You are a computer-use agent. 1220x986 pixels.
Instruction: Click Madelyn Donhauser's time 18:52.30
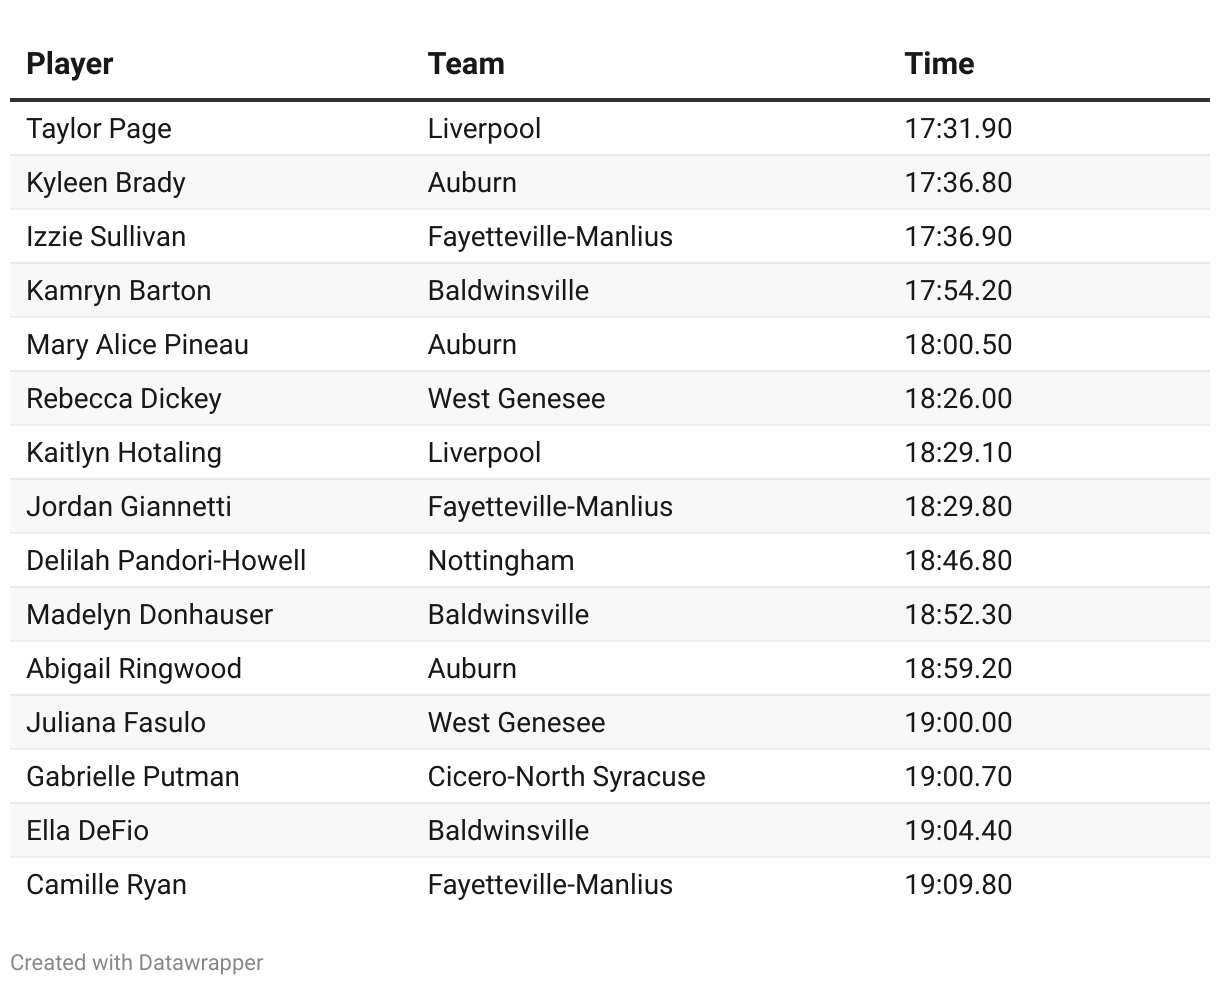958,615
